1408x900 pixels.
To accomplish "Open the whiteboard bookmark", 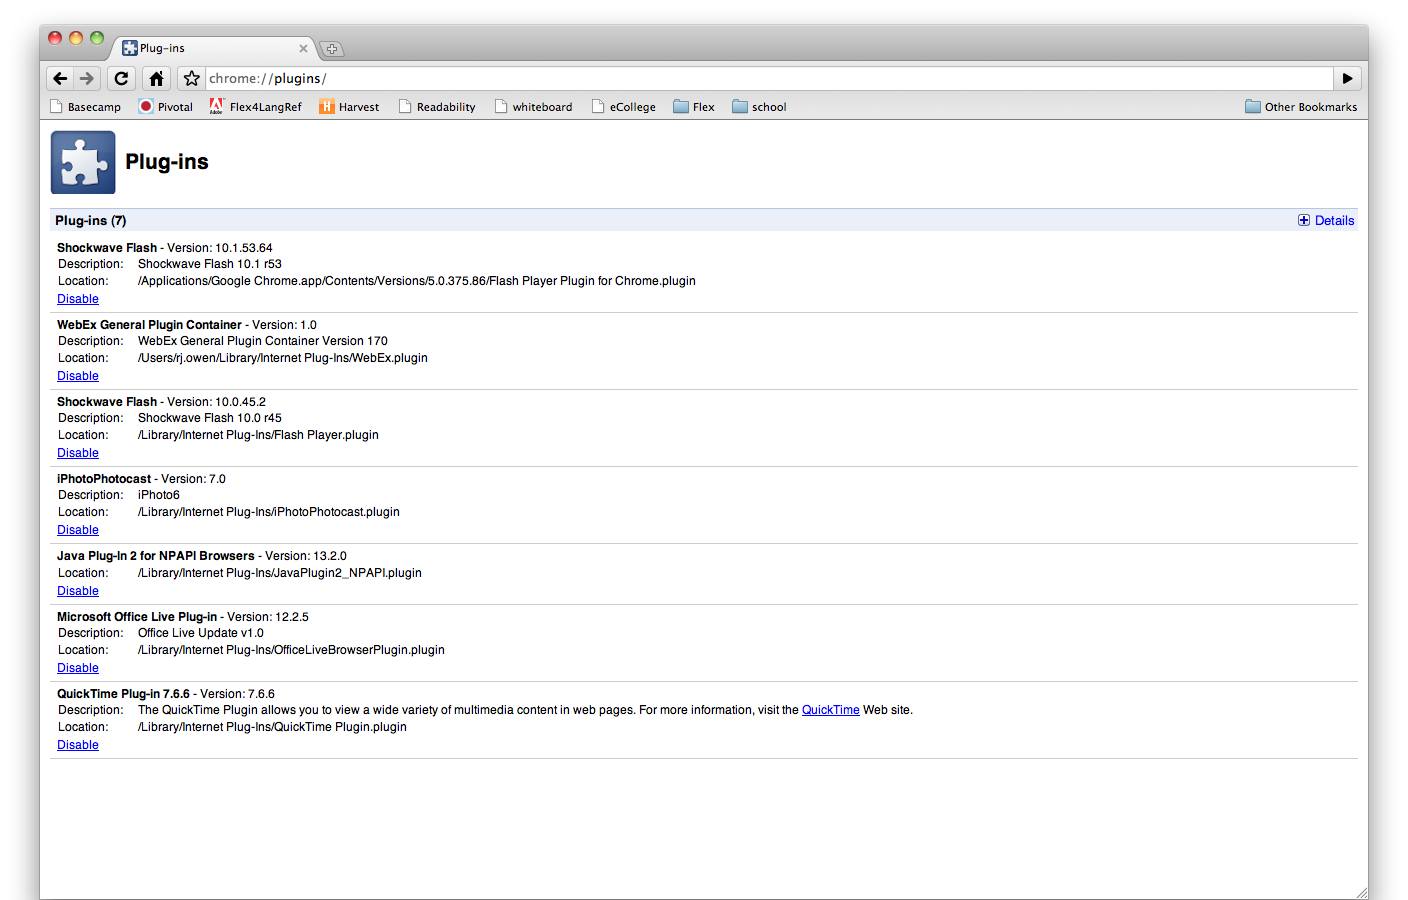I will point(533,107).
